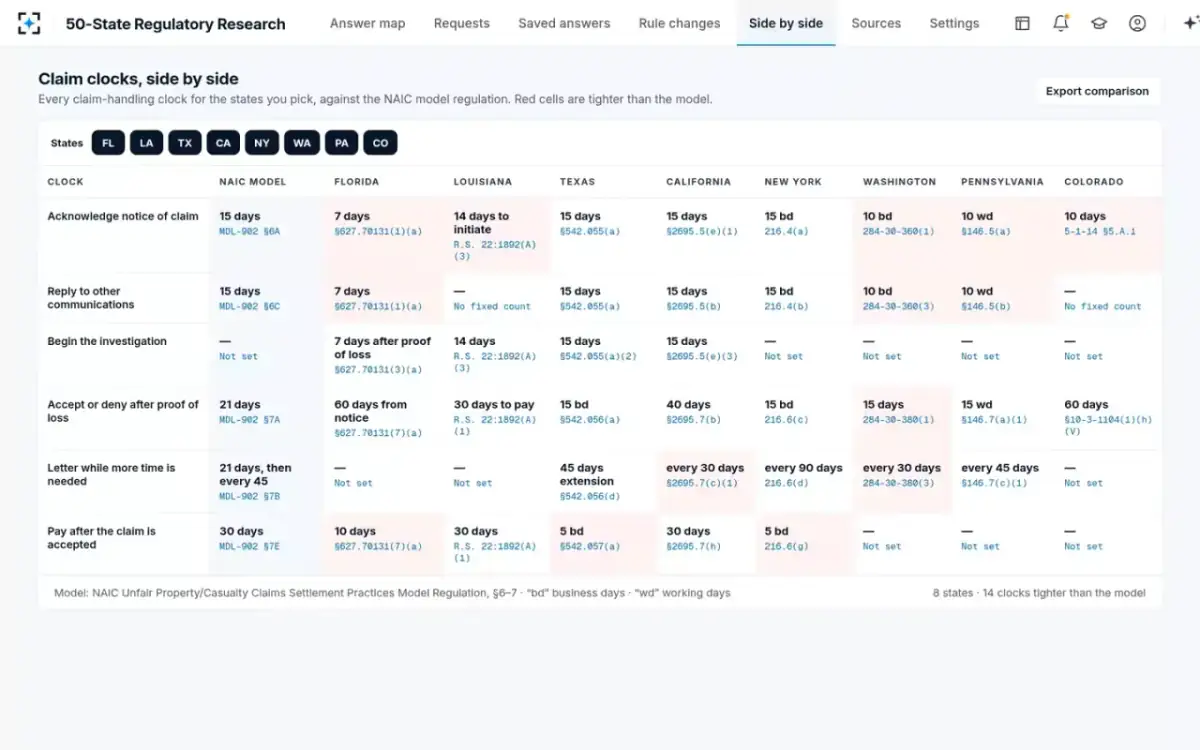Image resolution: width=1200 pixels, height=750 pixels.
Task: Open the Sources tab
Action: pos(876,23)
